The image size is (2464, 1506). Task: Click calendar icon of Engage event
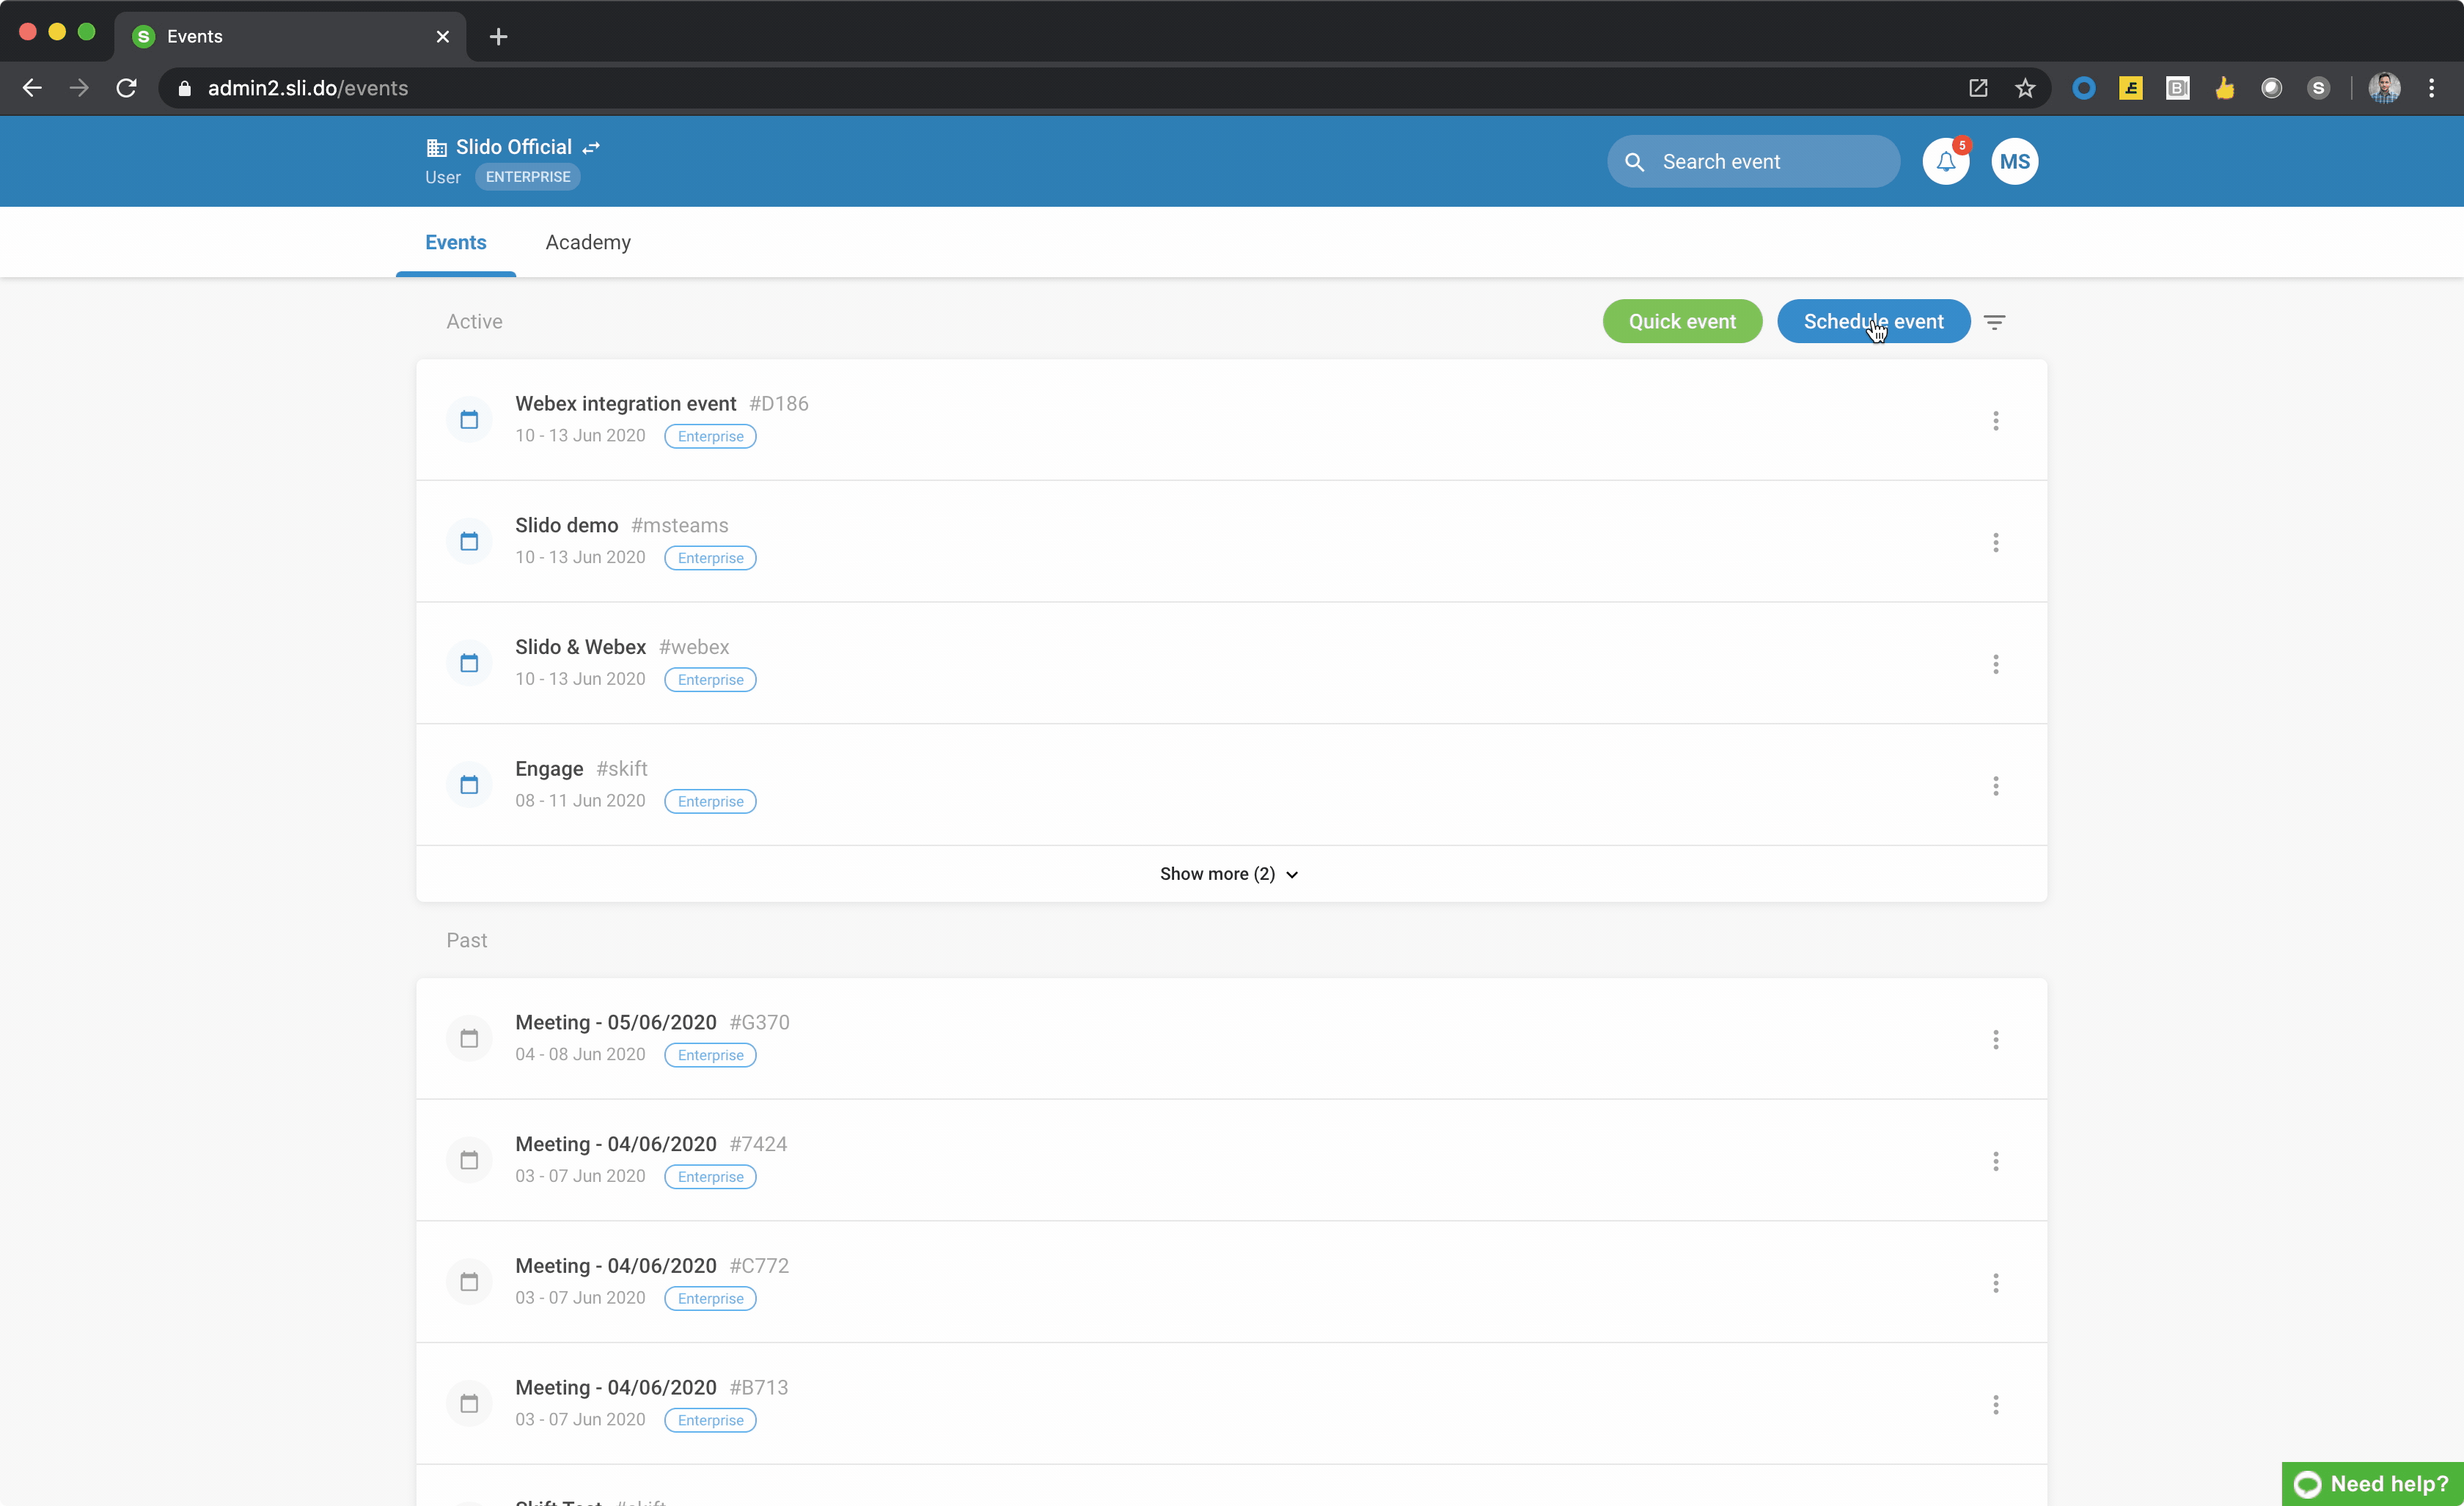coord(469,785)
